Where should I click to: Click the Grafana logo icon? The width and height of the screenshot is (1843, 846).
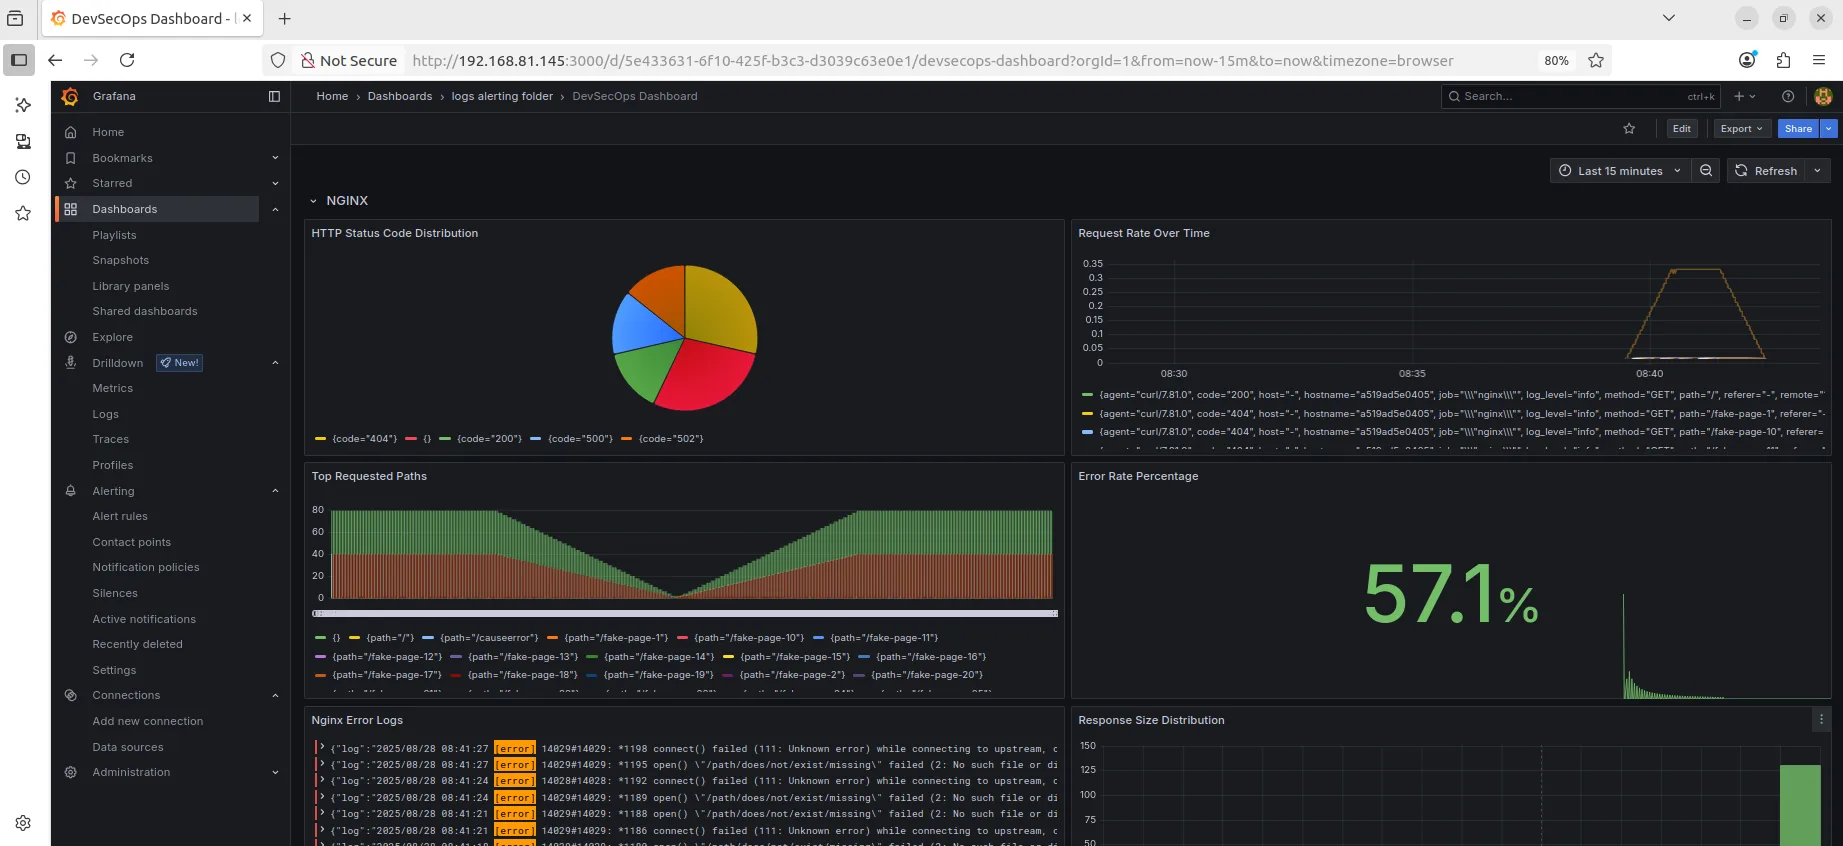(x=70, y=96)
